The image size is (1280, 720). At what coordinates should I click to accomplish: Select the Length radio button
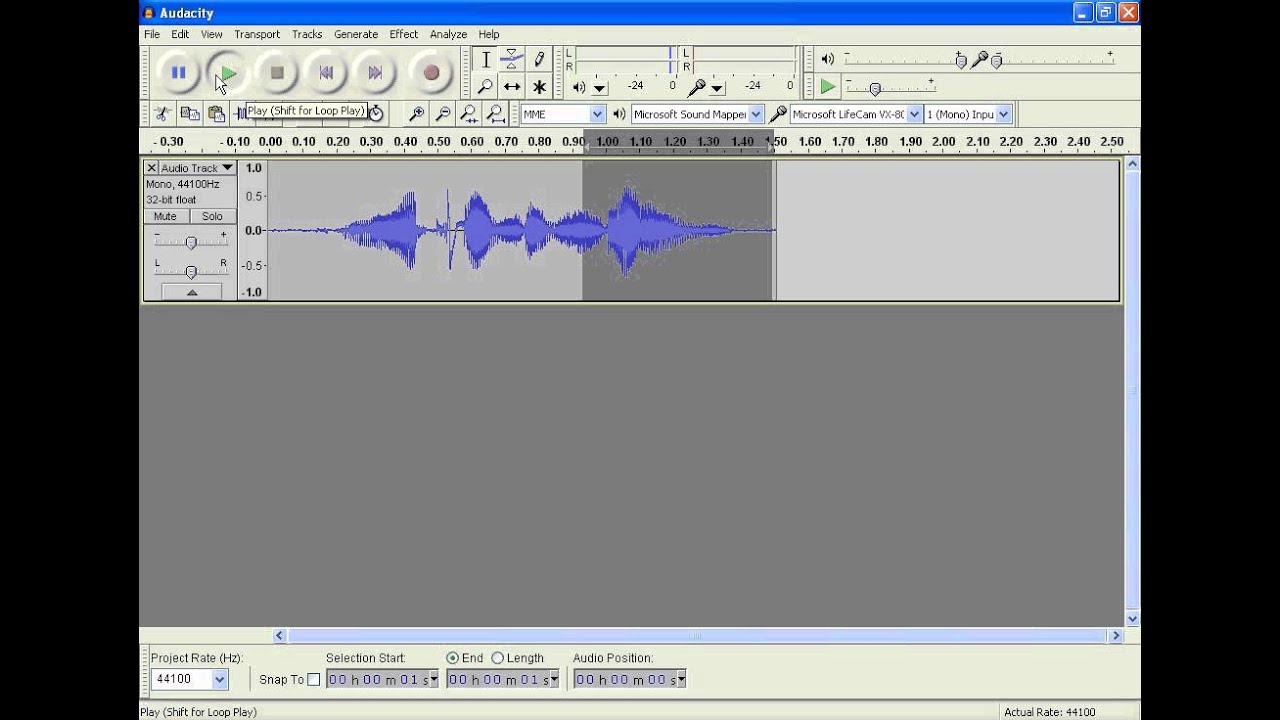pos(497,658)
